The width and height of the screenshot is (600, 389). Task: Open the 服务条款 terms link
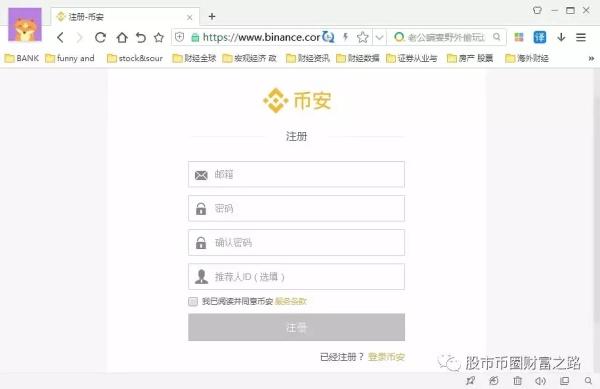click(x=291, y=301)
